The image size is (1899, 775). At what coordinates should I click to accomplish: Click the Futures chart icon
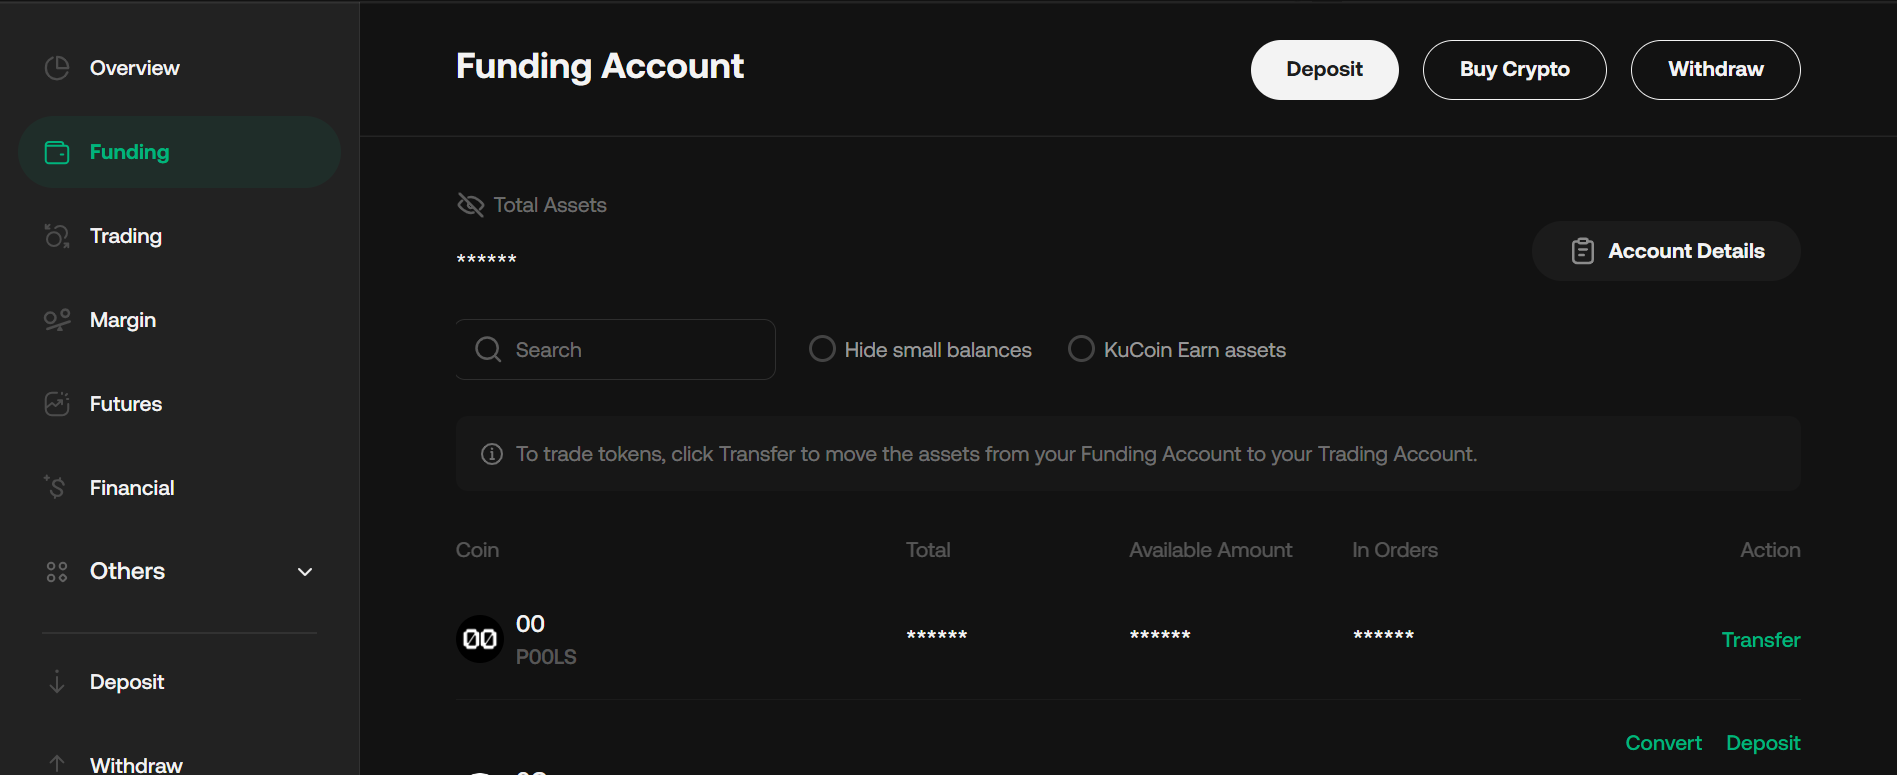(57, 404)
